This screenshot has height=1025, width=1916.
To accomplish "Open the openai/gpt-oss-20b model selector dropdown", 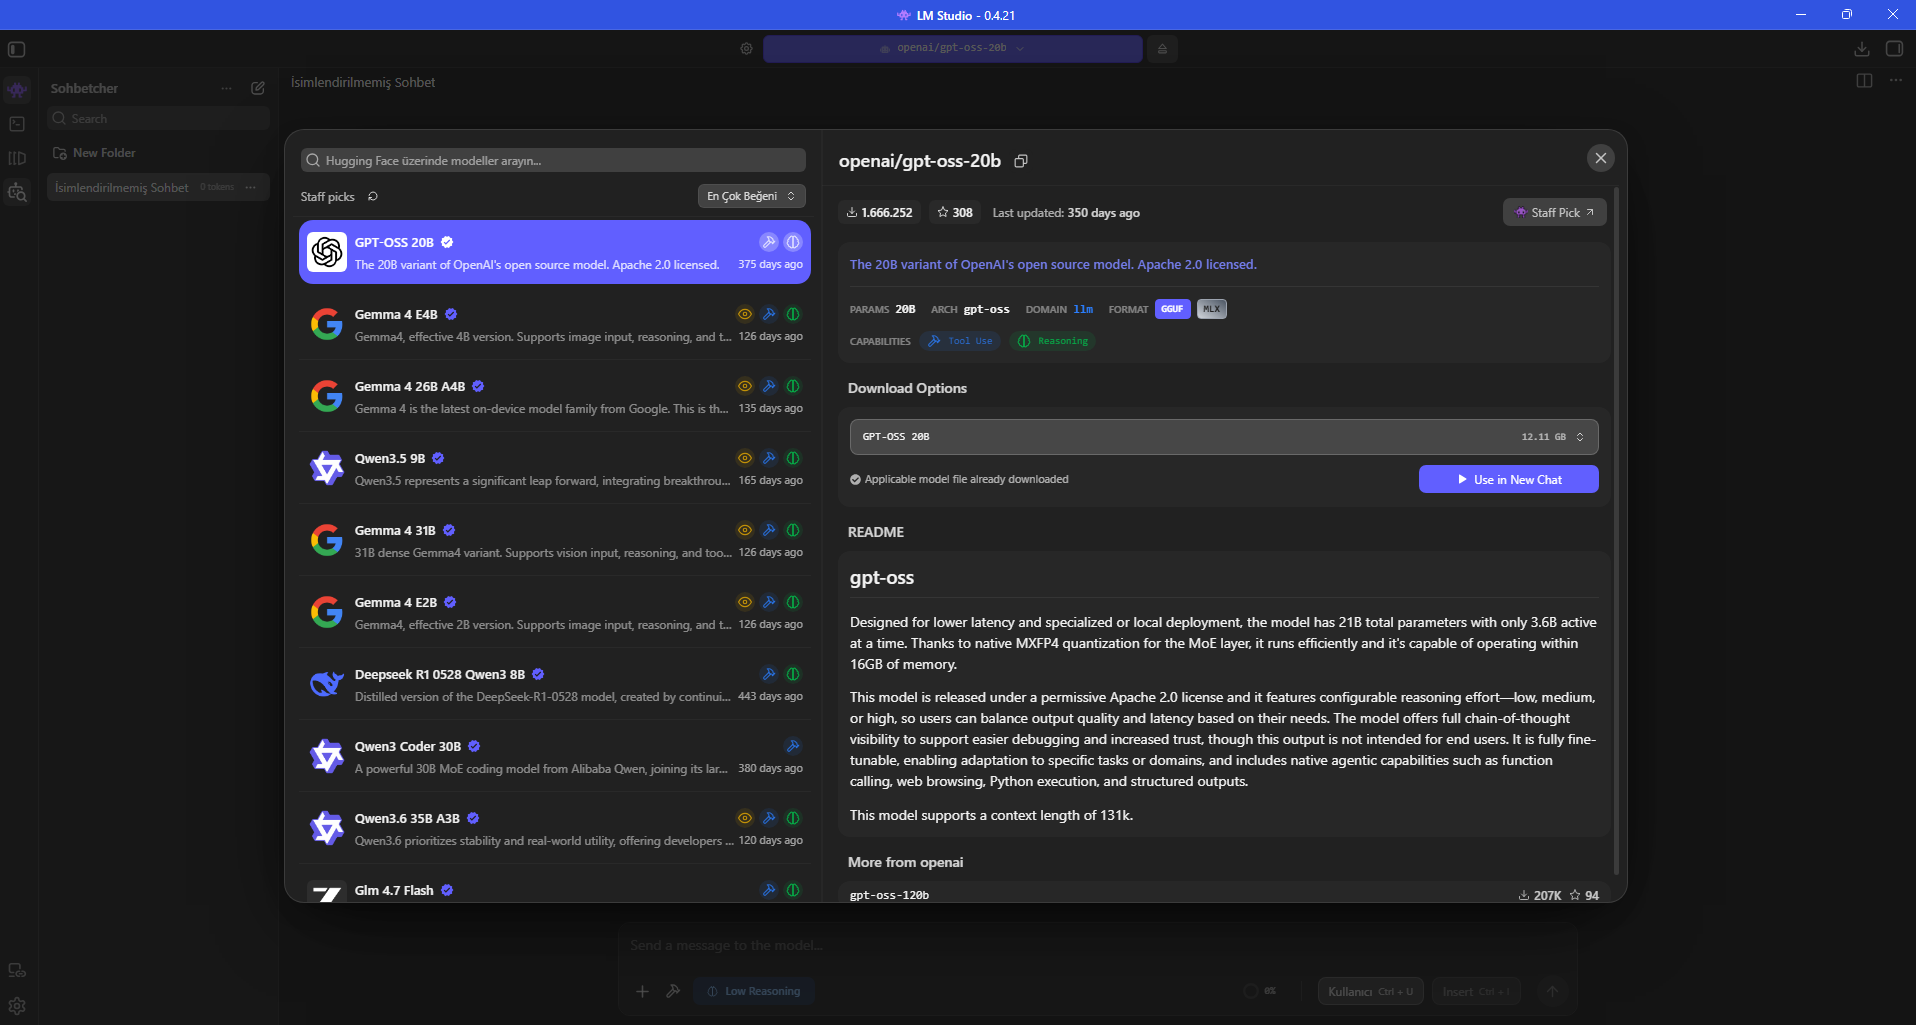I will (x=952, y=49).
